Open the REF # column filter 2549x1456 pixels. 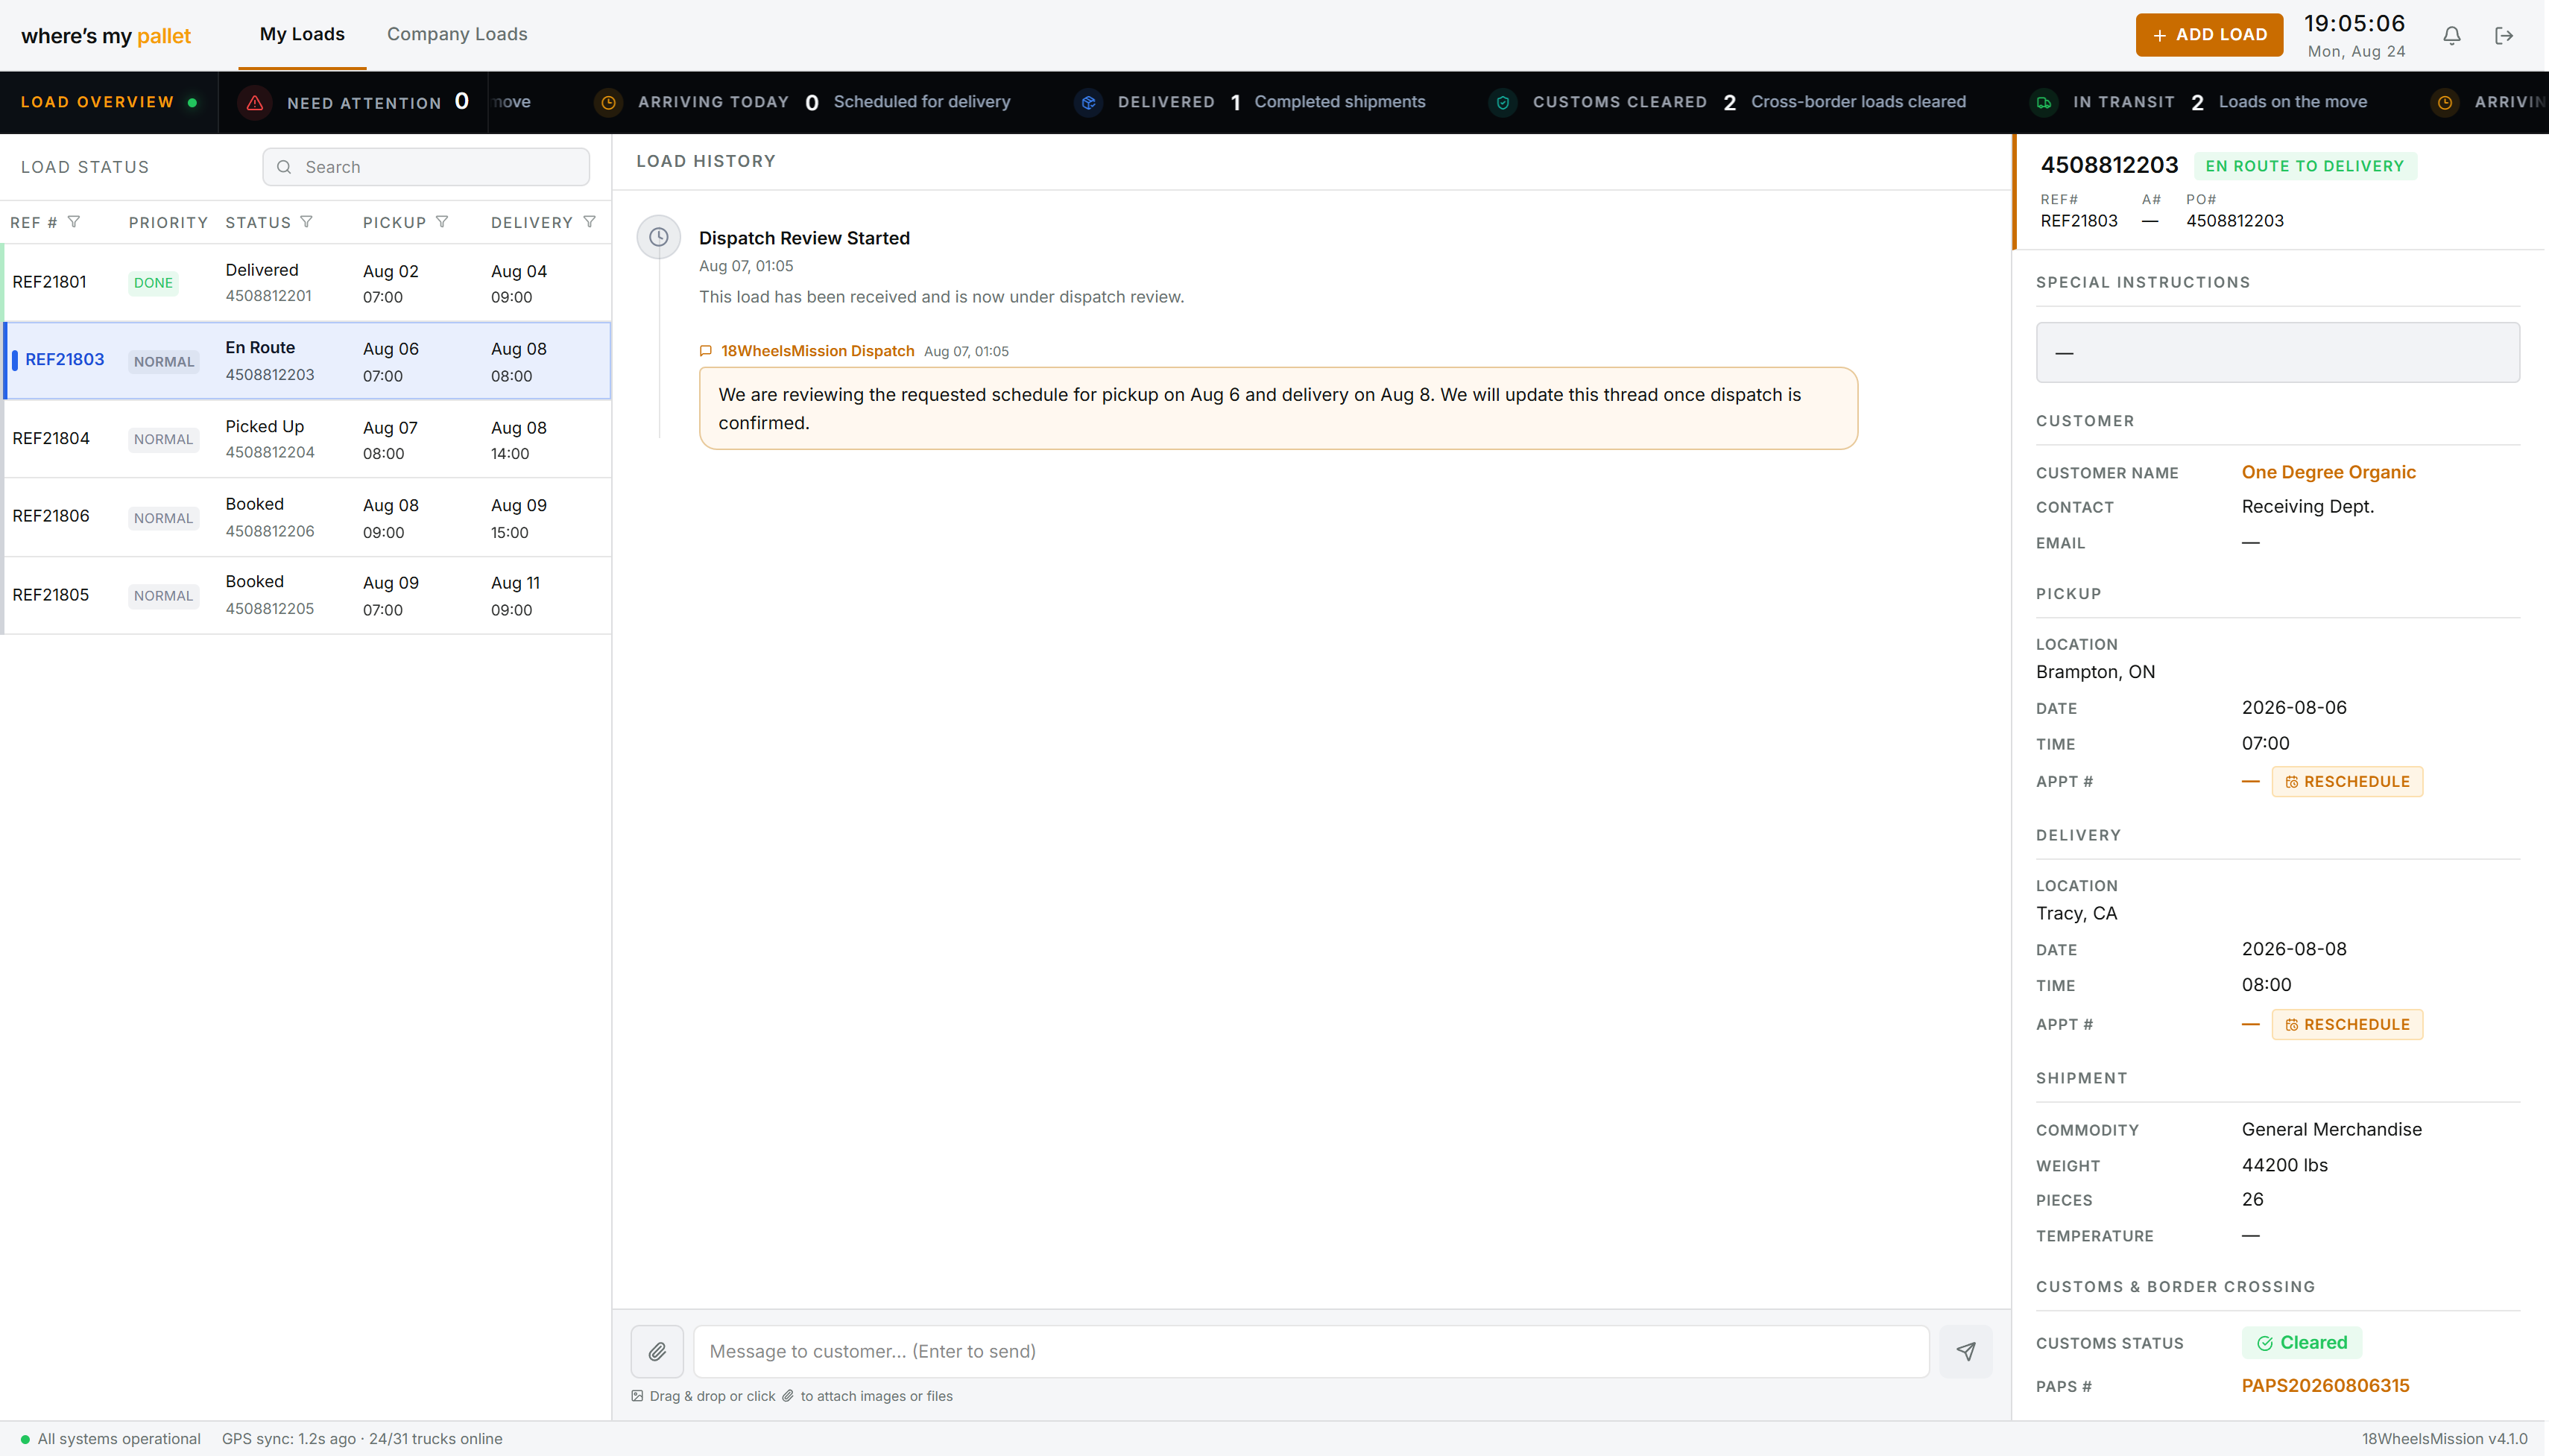(x=74, y=222)
